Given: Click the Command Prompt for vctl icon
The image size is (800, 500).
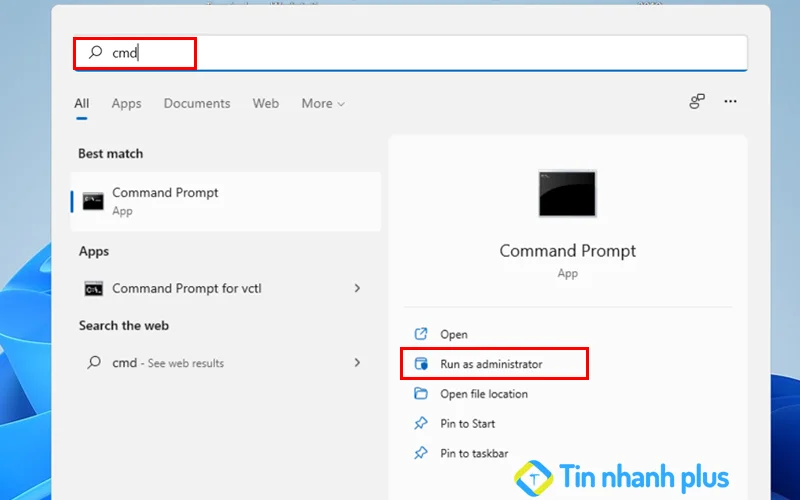Looking at the screenshot, I should coord(93,289).
